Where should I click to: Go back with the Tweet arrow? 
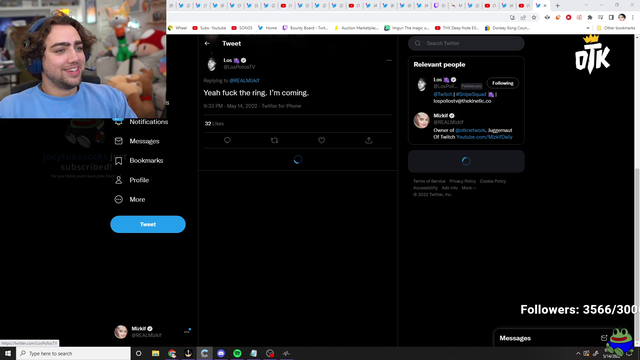(207, 43)
